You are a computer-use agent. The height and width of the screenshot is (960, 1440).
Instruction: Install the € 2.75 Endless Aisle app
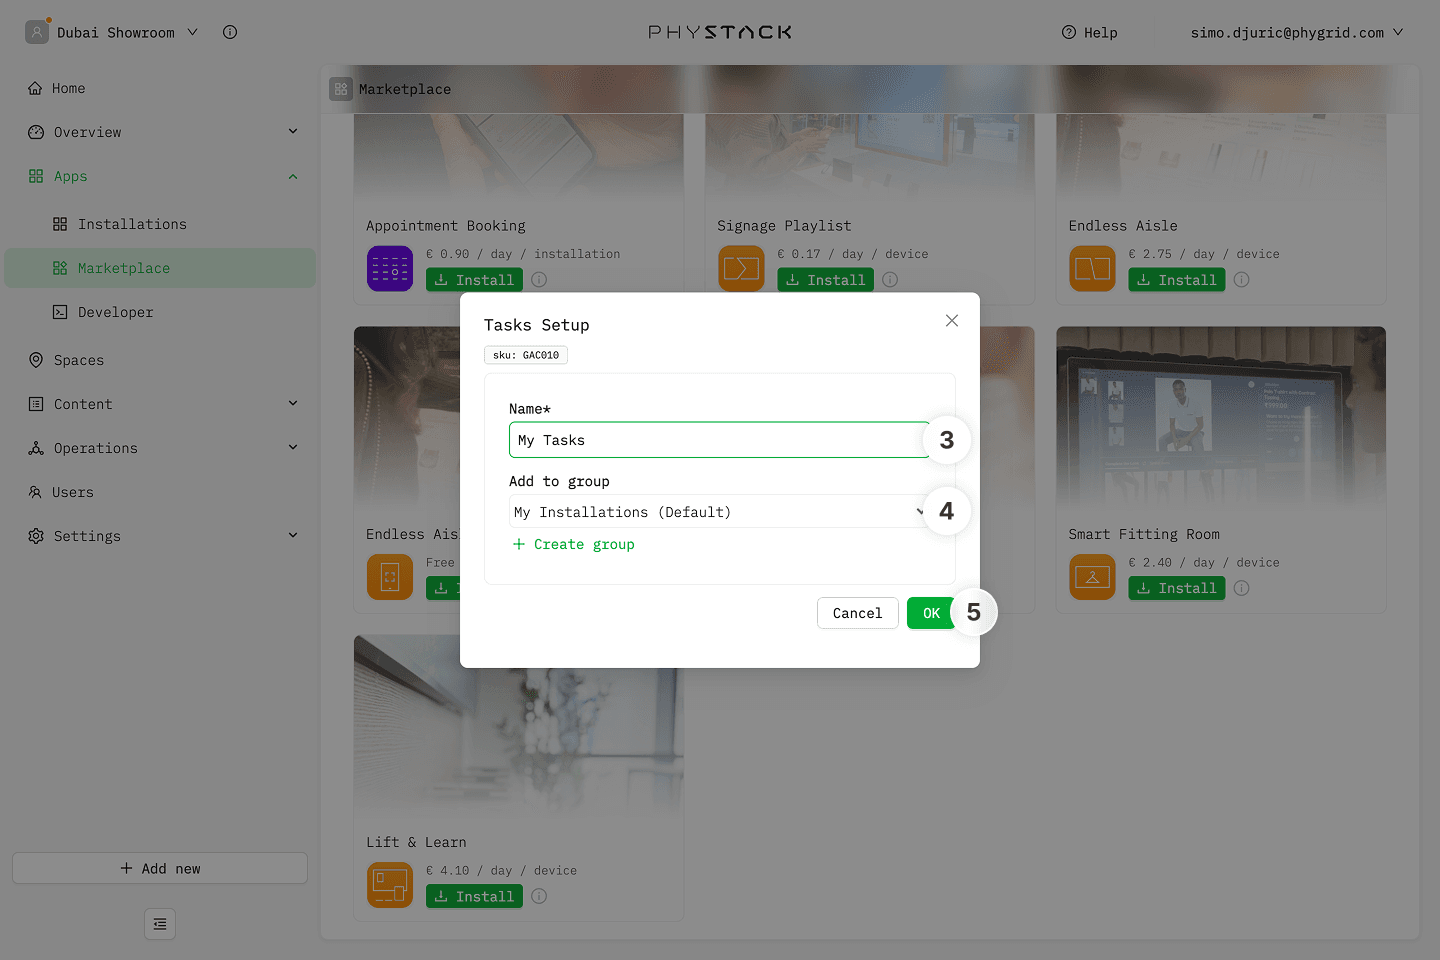1176,280
